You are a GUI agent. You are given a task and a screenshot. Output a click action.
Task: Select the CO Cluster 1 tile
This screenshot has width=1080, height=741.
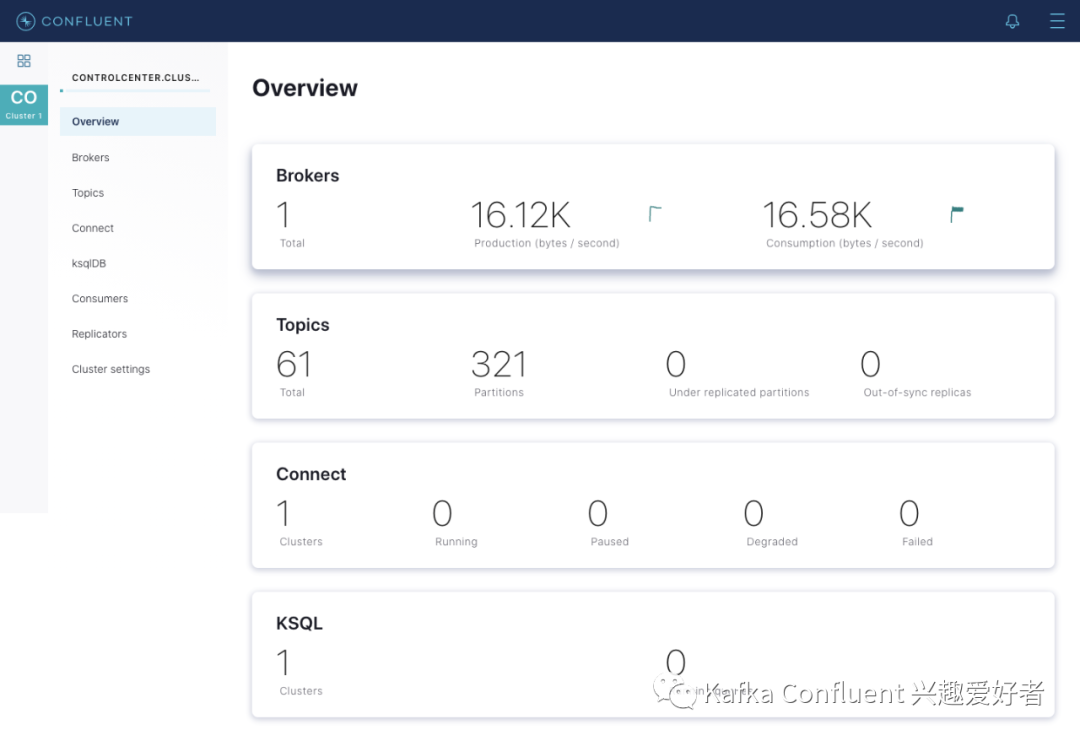(24, 105)
